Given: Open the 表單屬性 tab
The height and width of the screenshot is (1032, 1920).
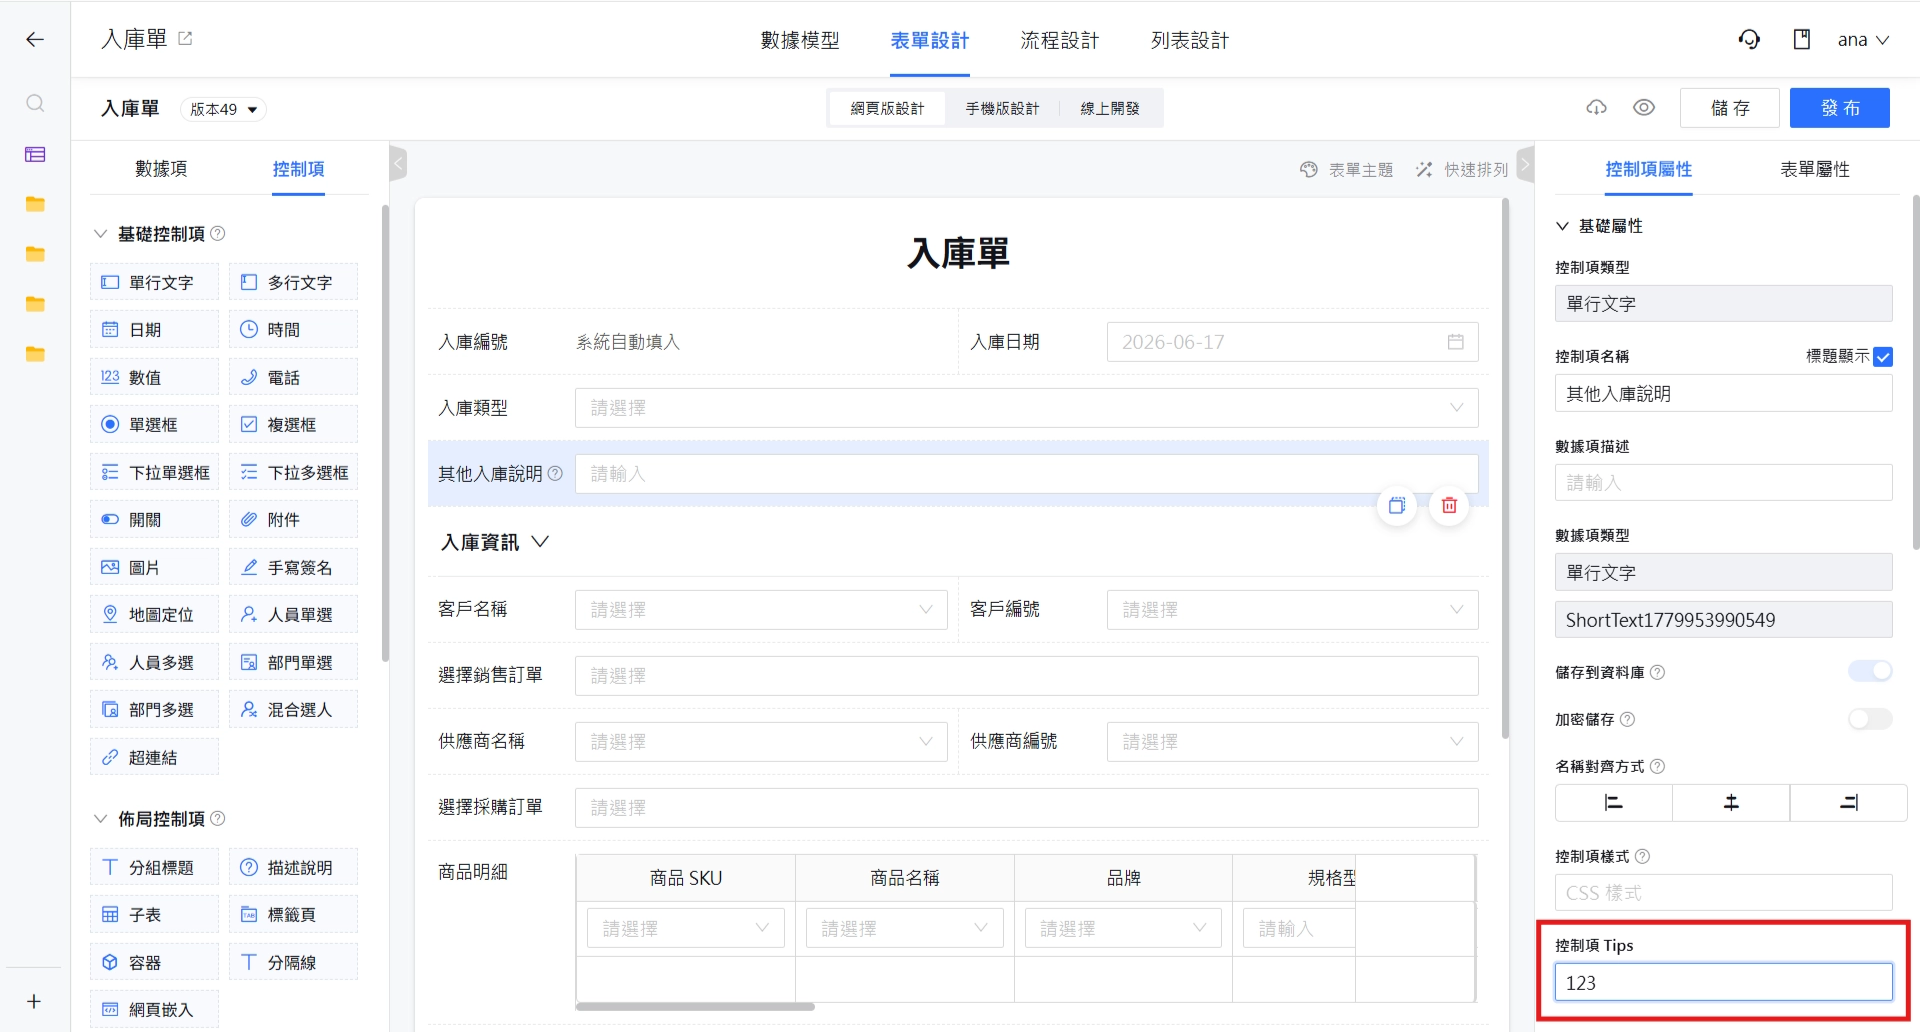Looking at the screenshot, I should [1815, 169].
